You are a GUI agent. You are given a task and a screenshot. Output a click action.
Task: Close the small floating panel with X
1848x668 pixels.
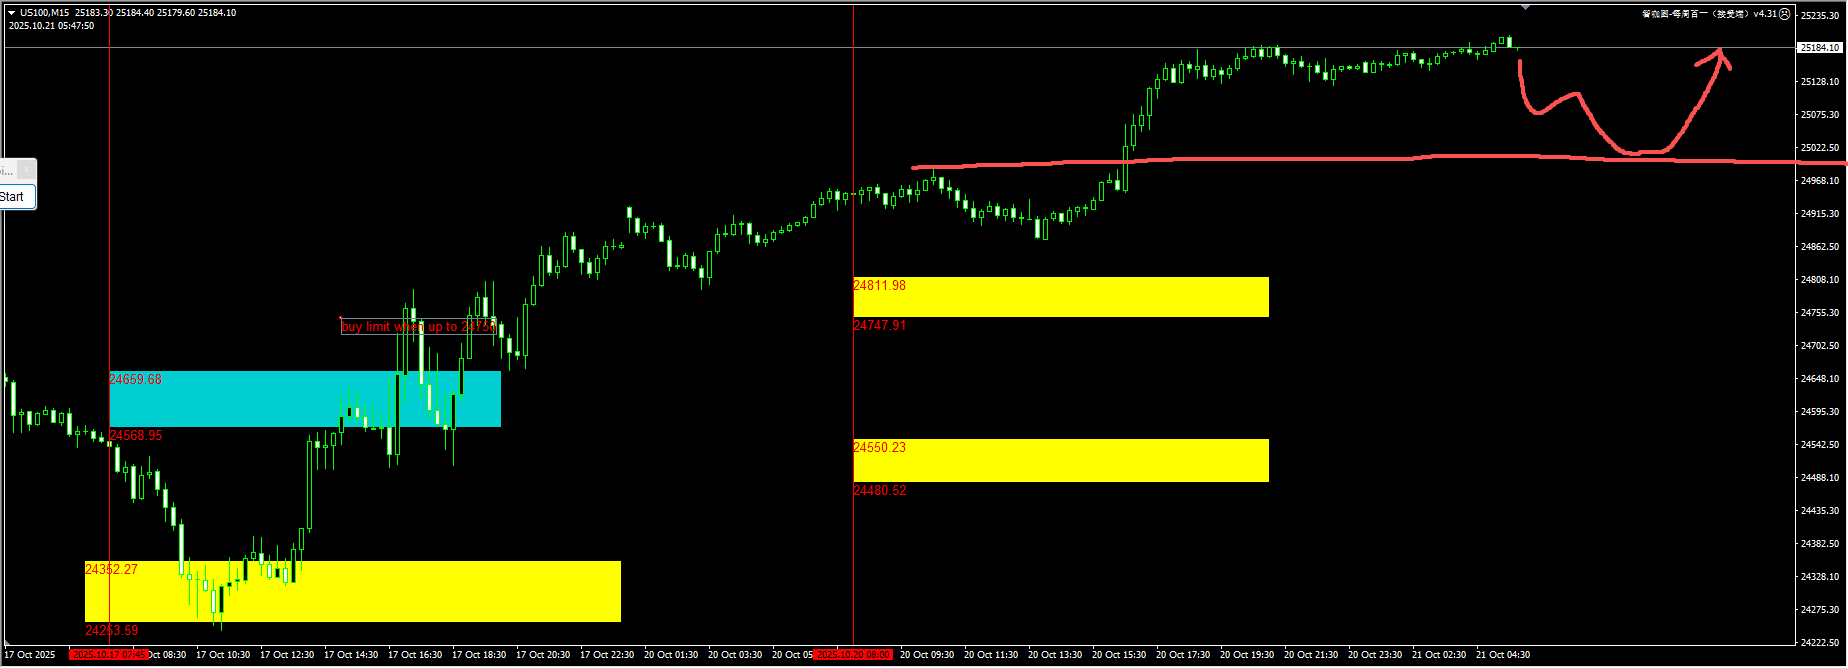[27, 170]
